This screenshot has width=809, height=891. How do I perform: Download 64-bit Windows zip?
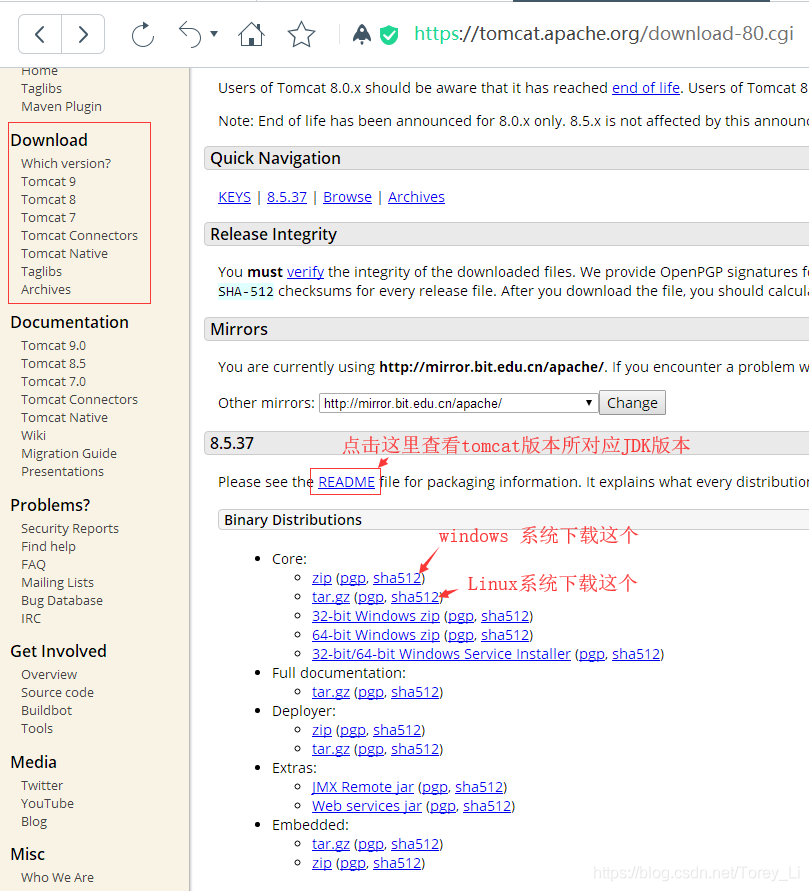[x=376, y=635]
